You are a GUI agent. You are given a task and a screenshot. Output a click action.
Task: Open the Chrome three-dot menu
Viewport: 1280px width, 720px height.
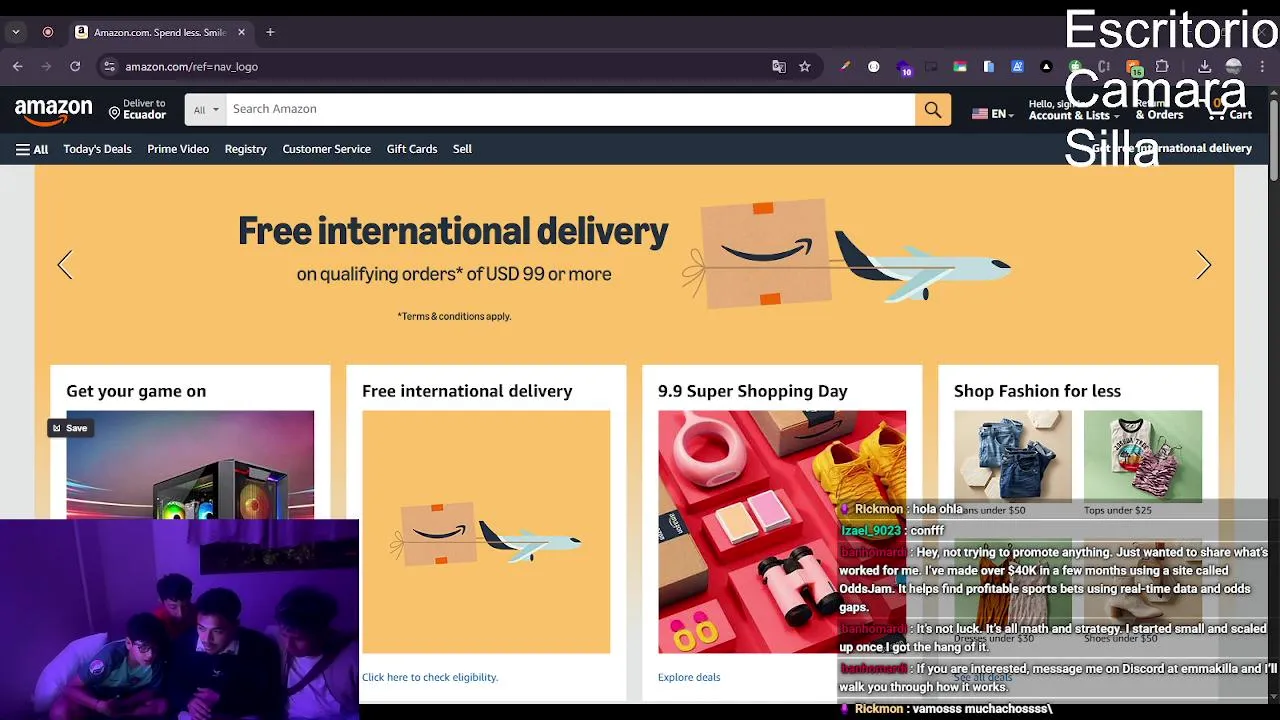click(1263, 66)
